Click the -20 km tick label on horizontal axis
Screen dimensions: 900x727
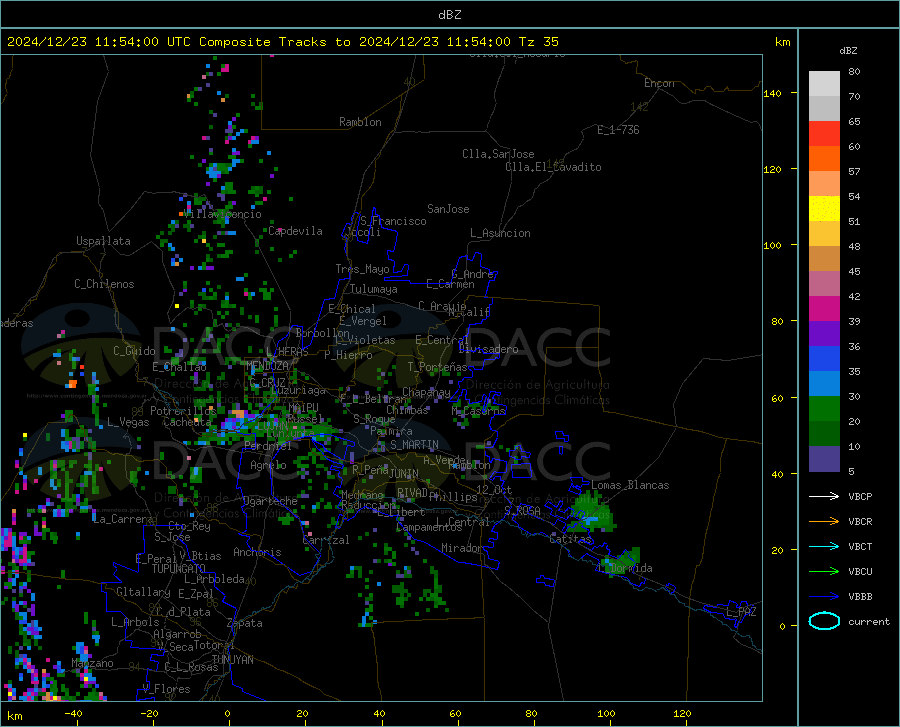click(x=149, y=713)
